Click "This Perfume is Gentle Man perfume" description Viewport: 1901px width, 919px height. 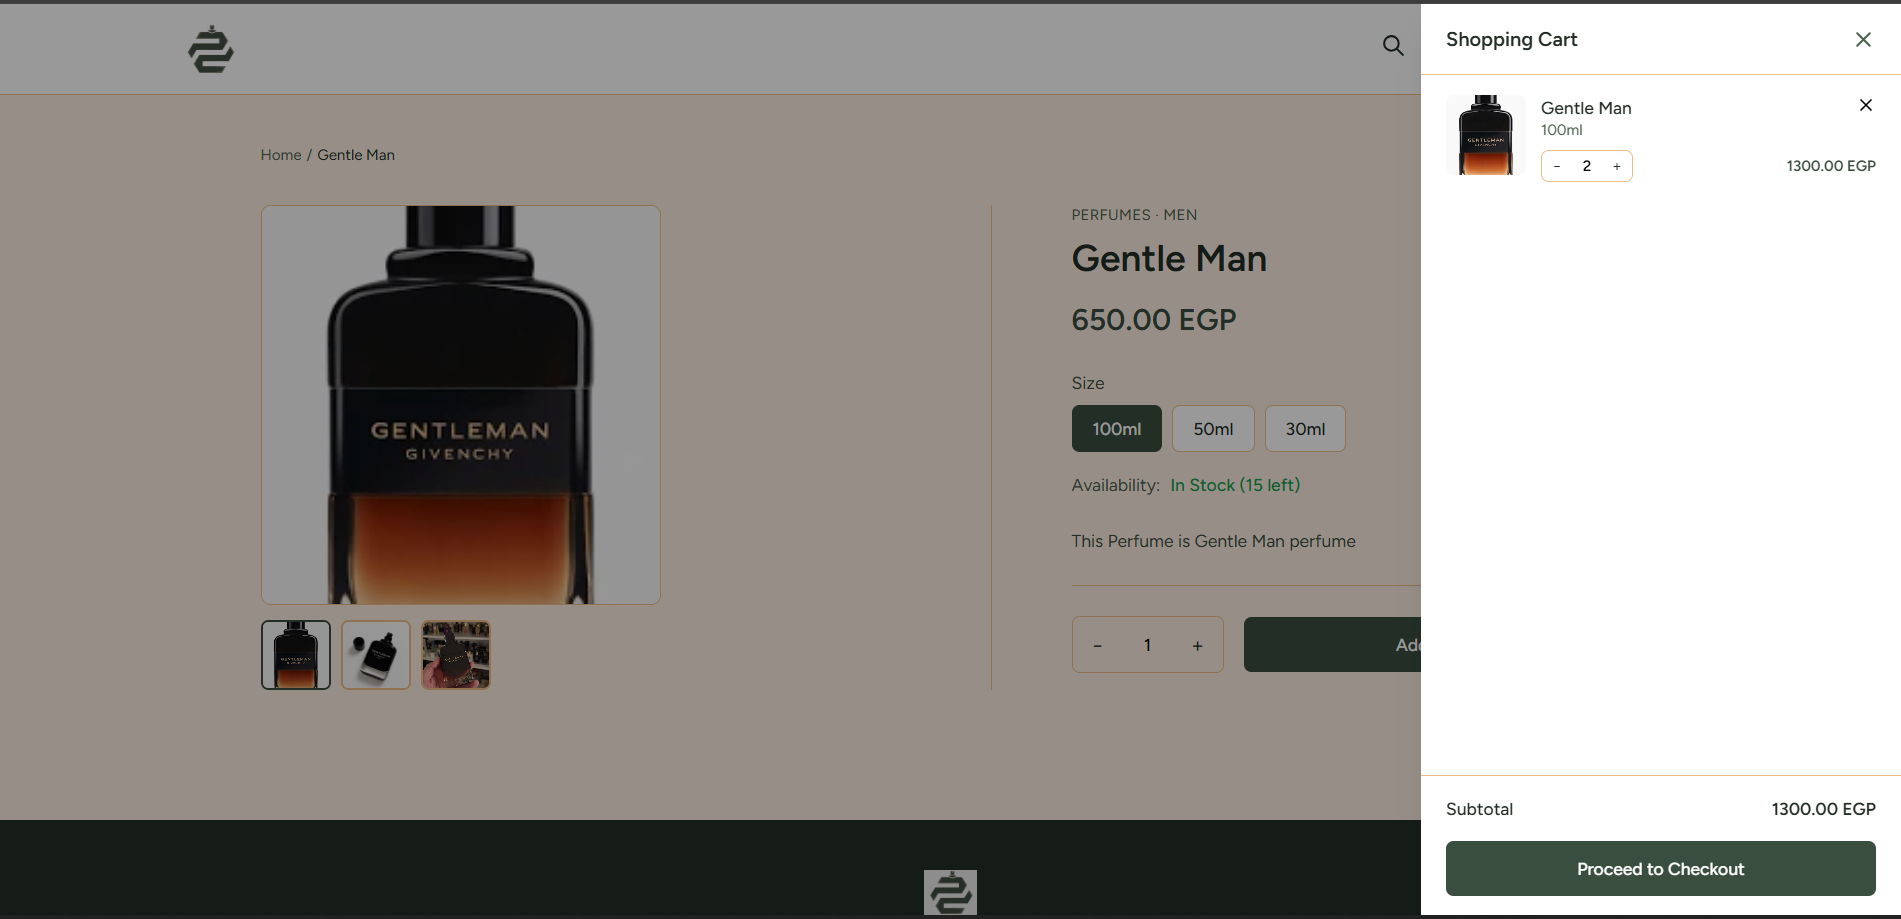point(1214,541)
